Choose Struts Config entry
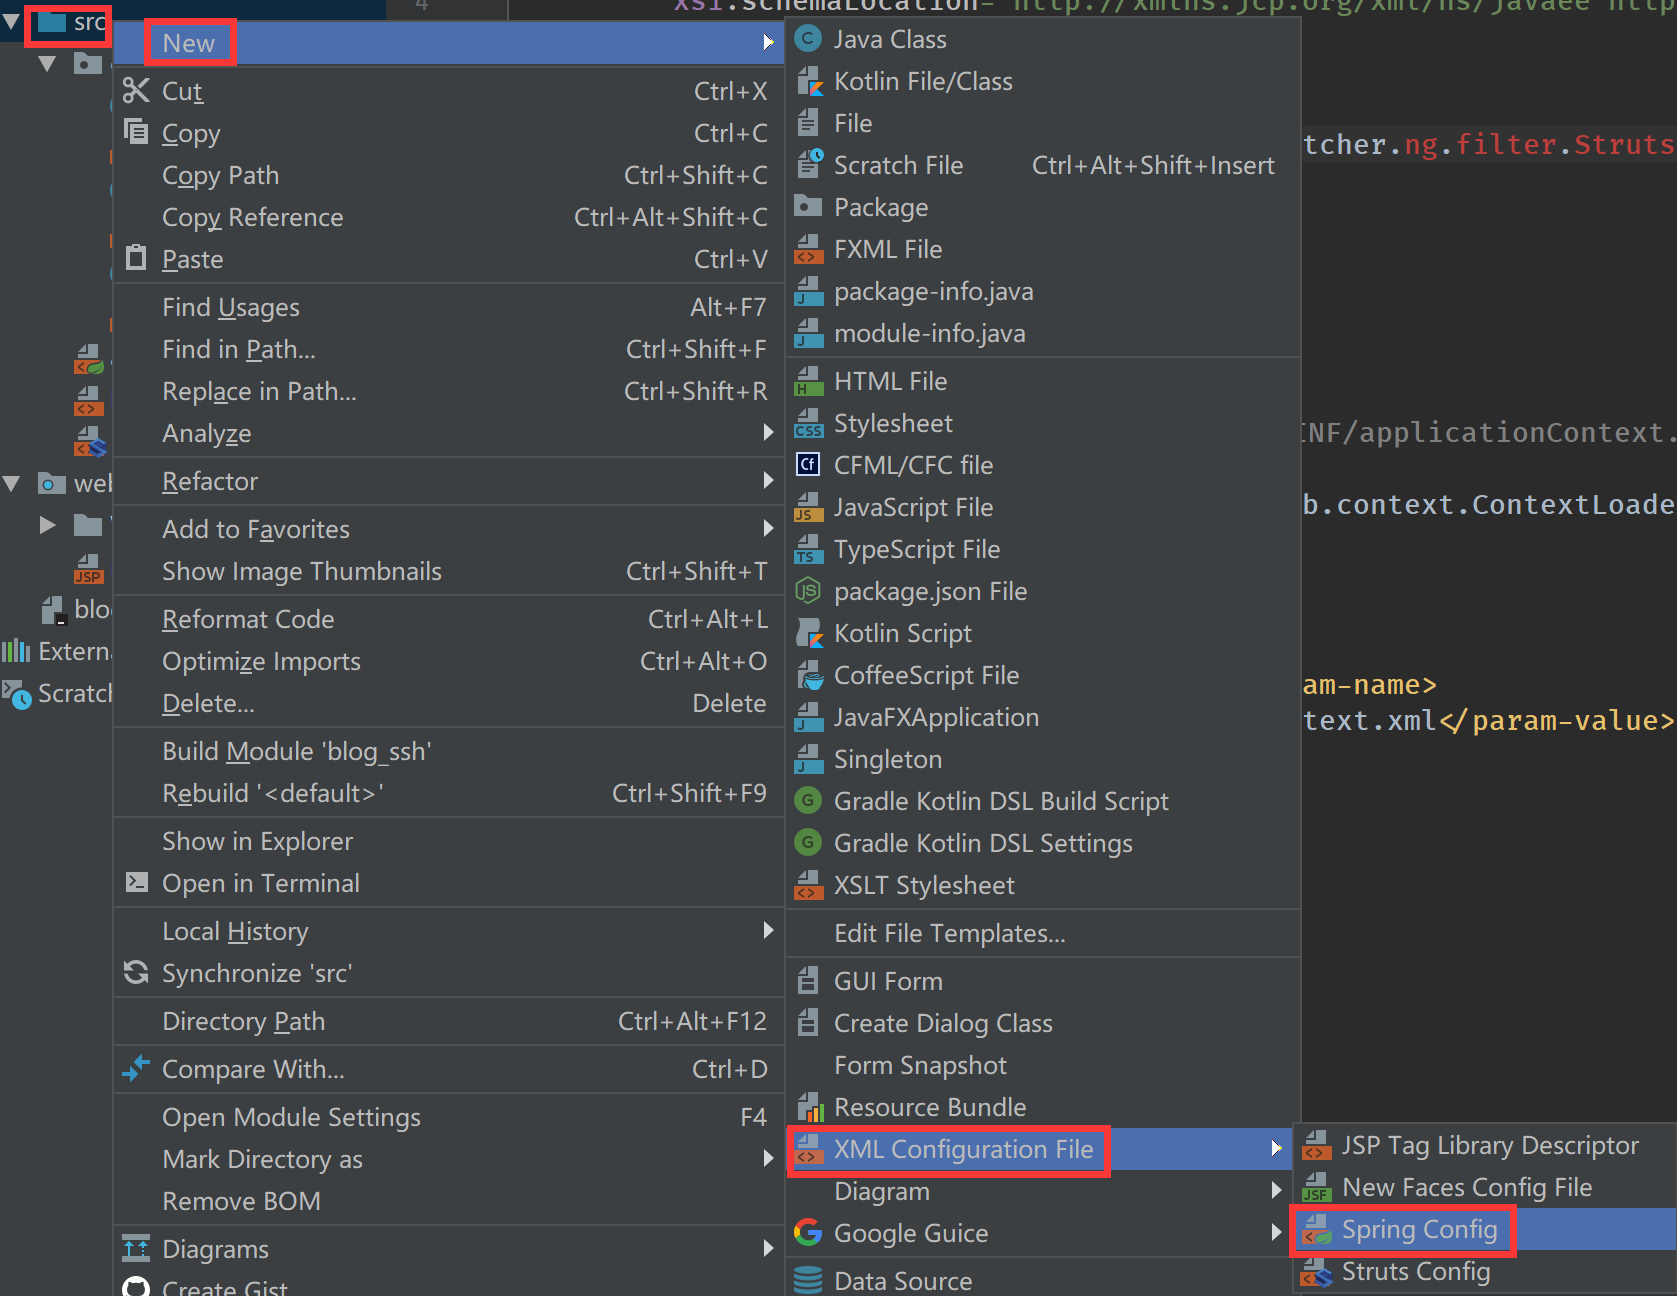Screen dimensions: 1677x1296 pos(1484,1271)
